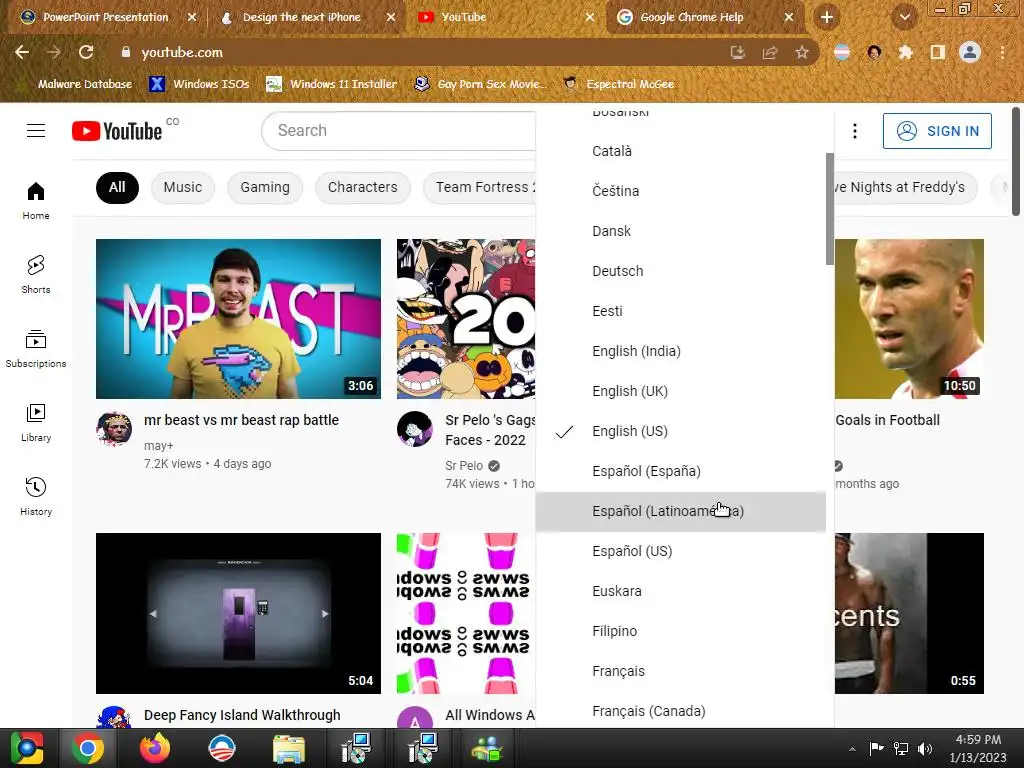Click the volume icon in system tray

(x=925, y=749)
